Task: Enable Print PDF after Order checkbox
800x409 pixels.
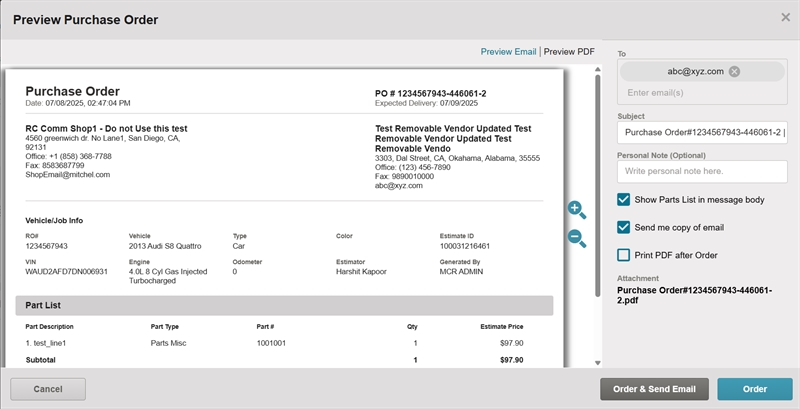Action: [624, 255]
